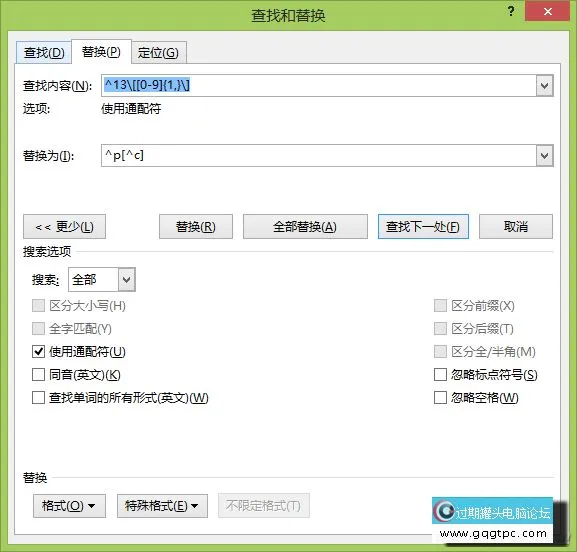Screen dimensions: 577x552
Task: Enable the 同音(英文)(K) checkbox
Action: click(x=38, y=375)
